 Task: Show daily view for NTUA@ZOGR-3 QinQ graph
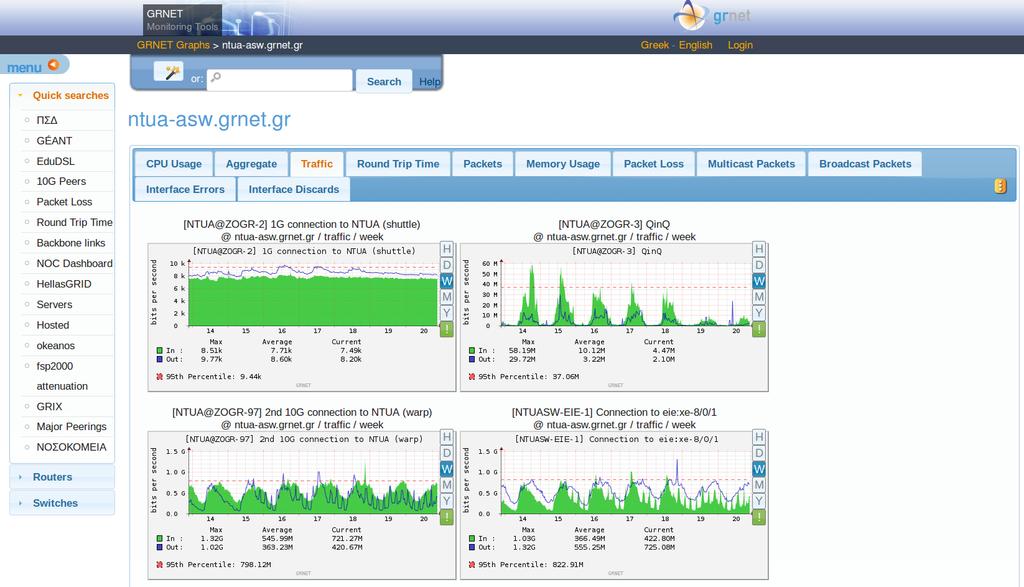point(759,265)
